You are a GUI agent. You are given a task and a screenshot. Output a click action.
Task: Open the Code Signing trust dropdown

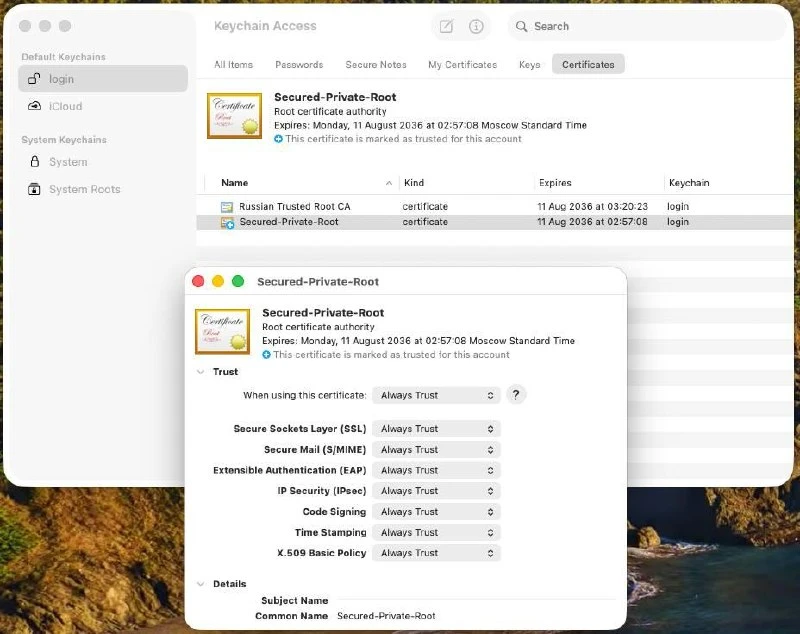click(x=436, y=512)
